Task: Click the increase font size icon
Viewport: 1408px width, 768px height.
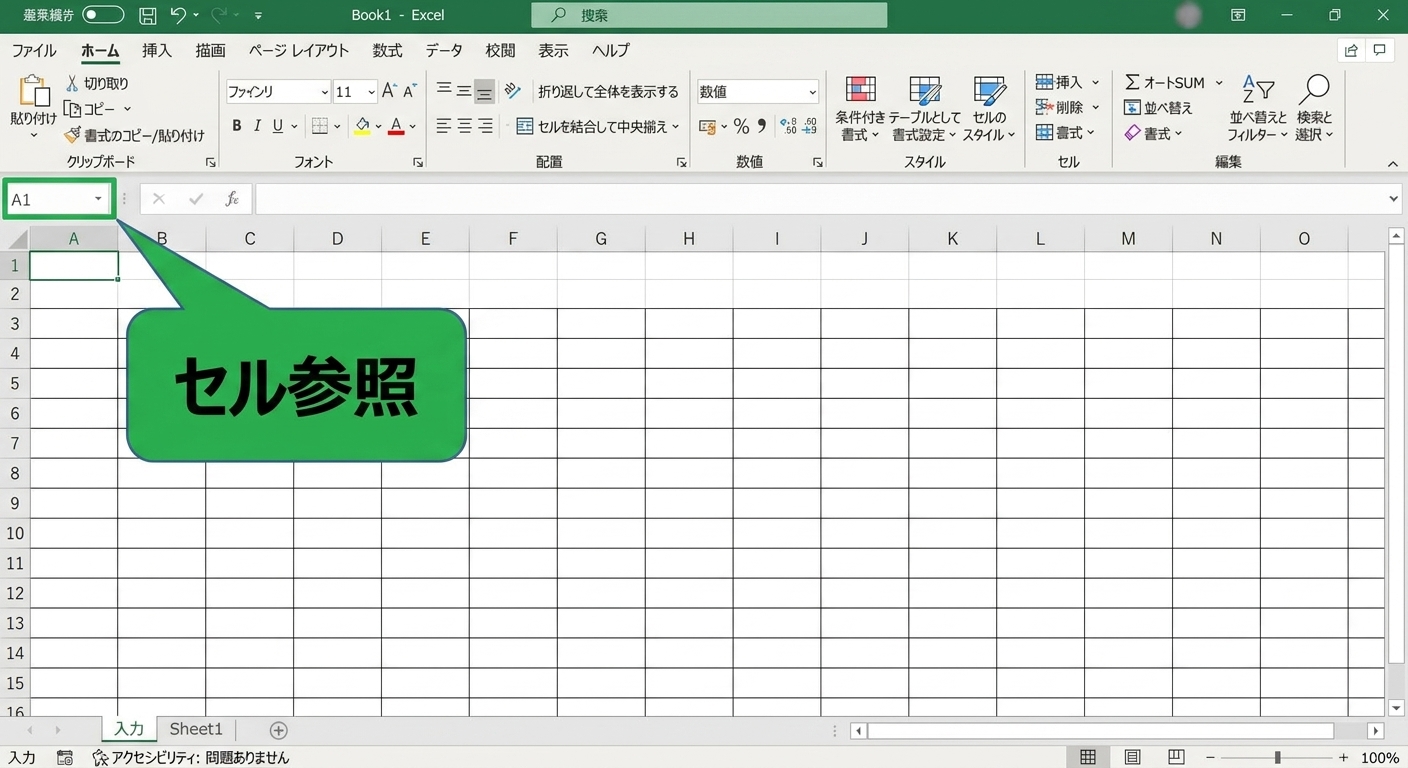Action: [x=390, y=91]
